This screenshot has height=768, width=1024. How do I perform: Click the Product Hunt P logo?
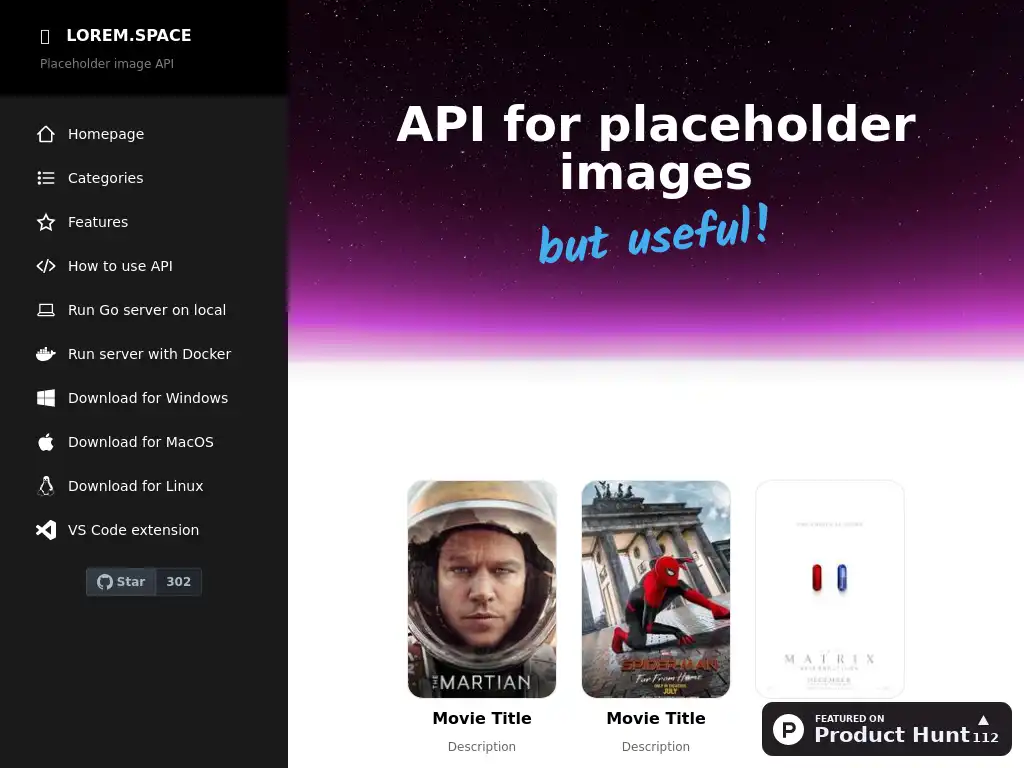(788, 729)
